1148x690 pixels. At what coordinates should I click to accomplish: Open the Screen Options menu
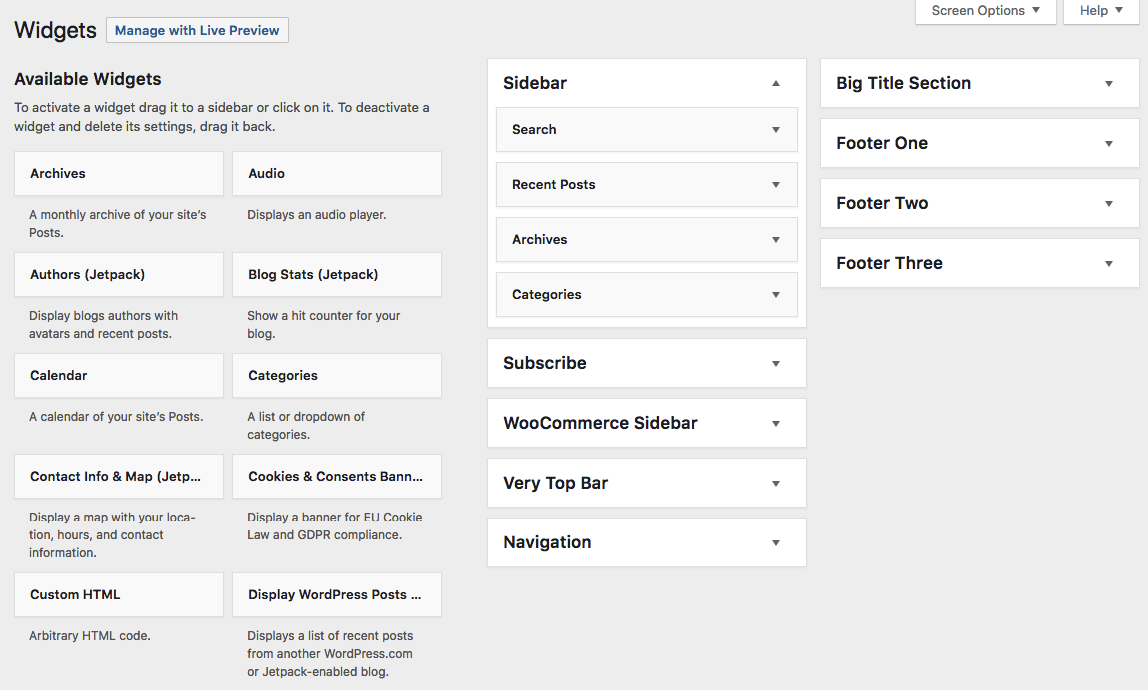(984, 10)
